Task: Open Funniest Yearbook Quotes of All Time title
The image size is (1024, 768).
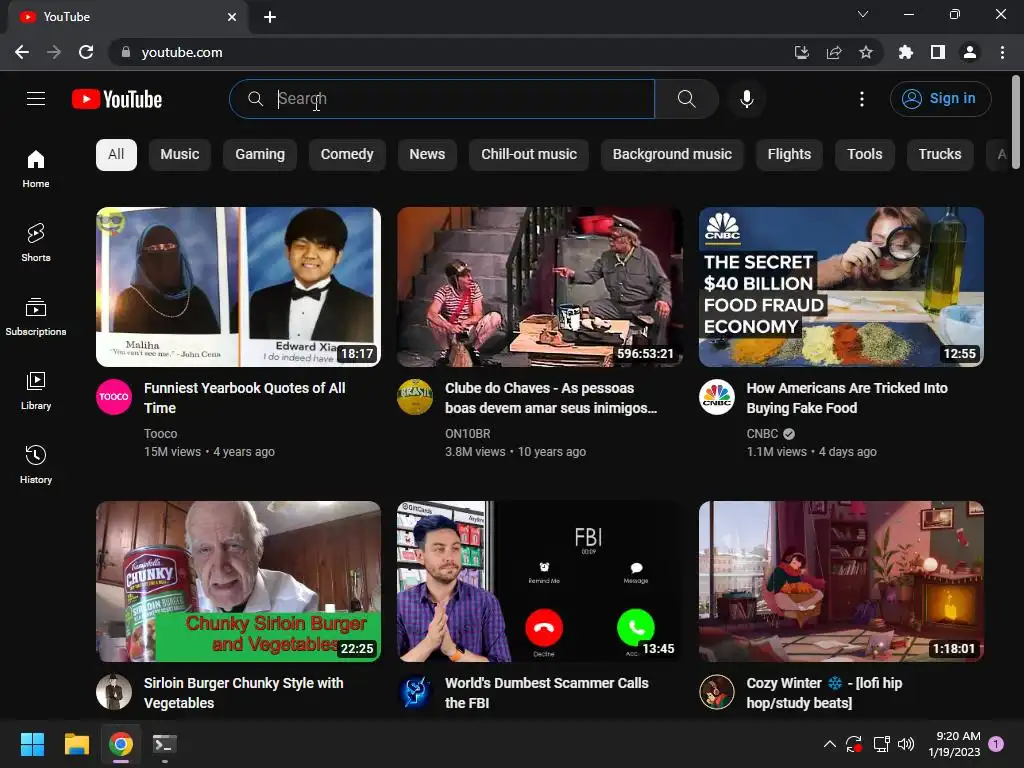Action: coord(245,398)
